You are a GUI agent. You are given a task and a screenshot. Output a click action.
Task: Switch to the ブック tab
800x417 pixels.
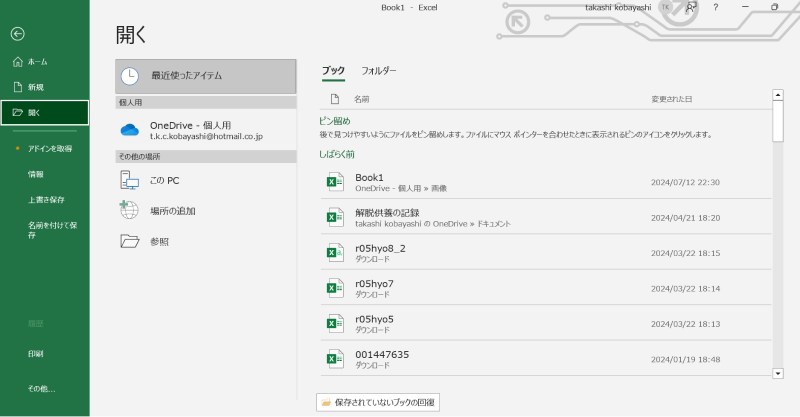(x=333, y=70)
